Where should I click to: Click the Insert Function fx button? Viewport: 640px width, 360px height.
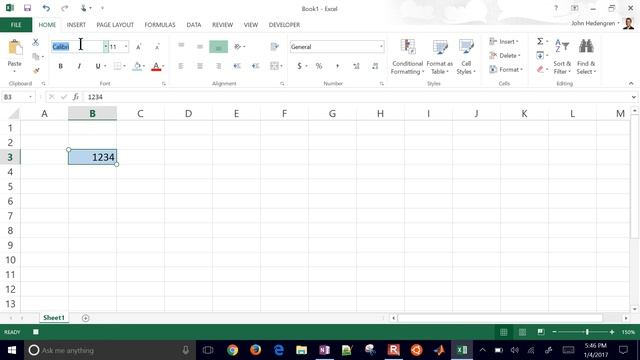coord(76,97)
